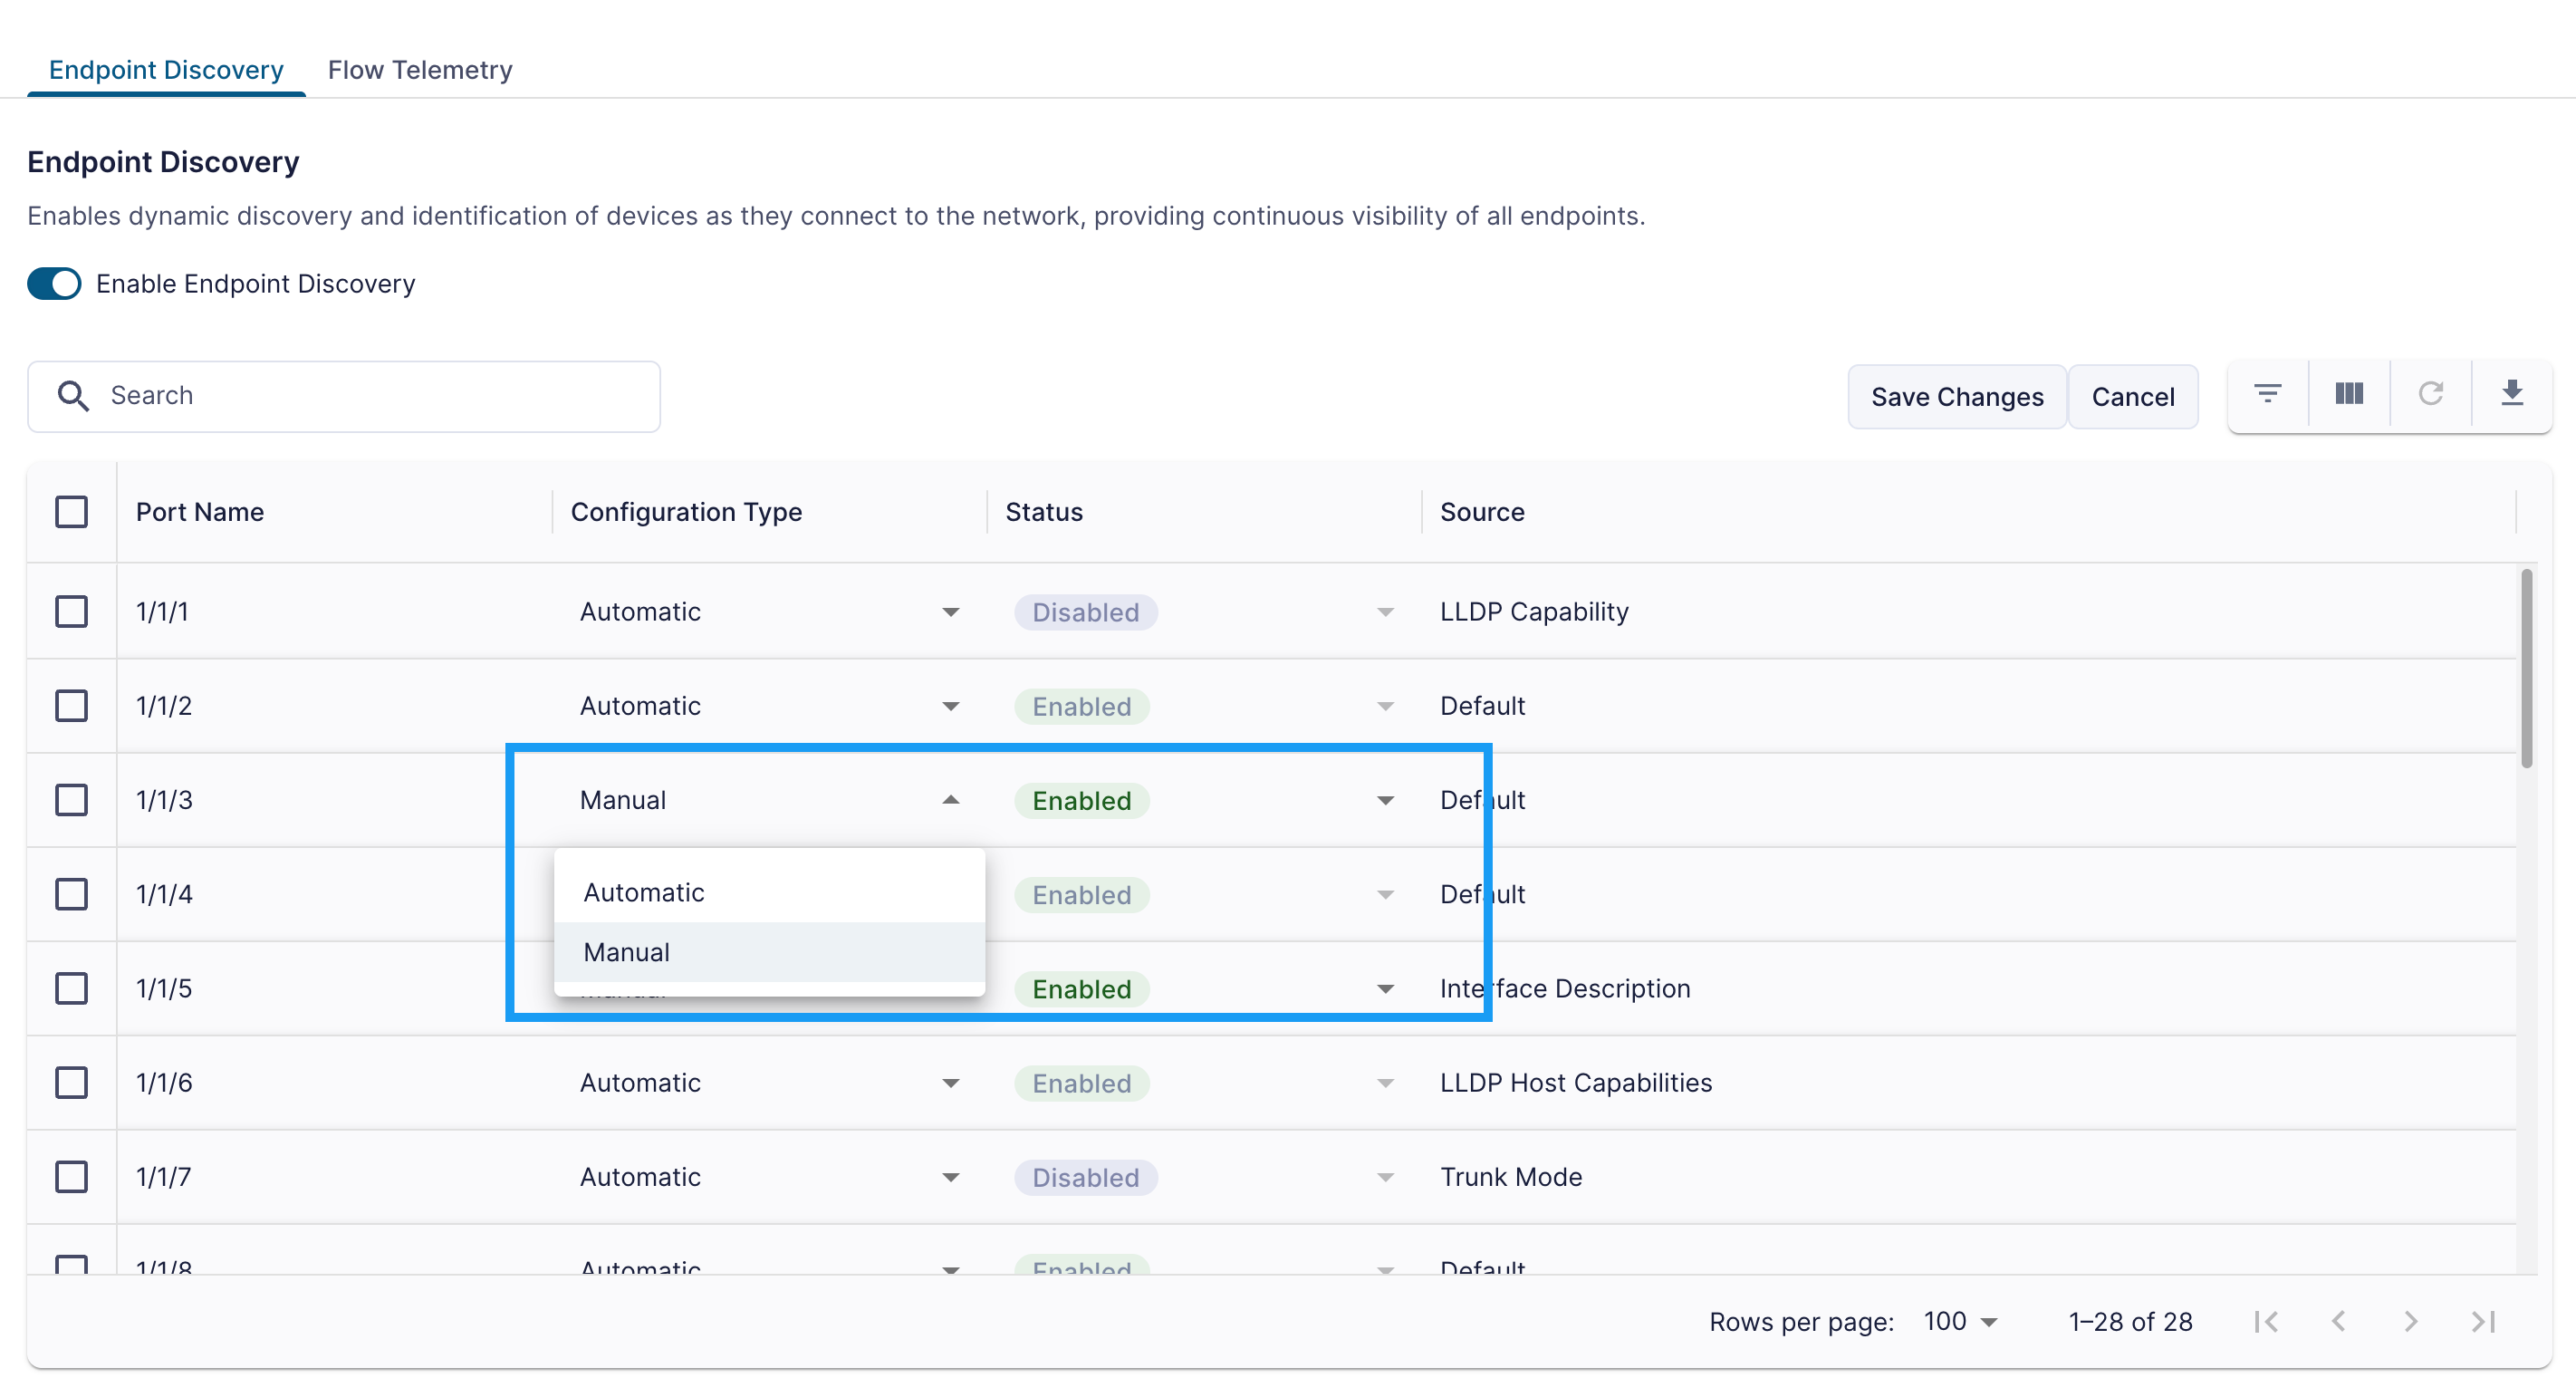Open the filter icon in table toolbar
The height and width of the screenshot is (1397, 2576).
2267,394
